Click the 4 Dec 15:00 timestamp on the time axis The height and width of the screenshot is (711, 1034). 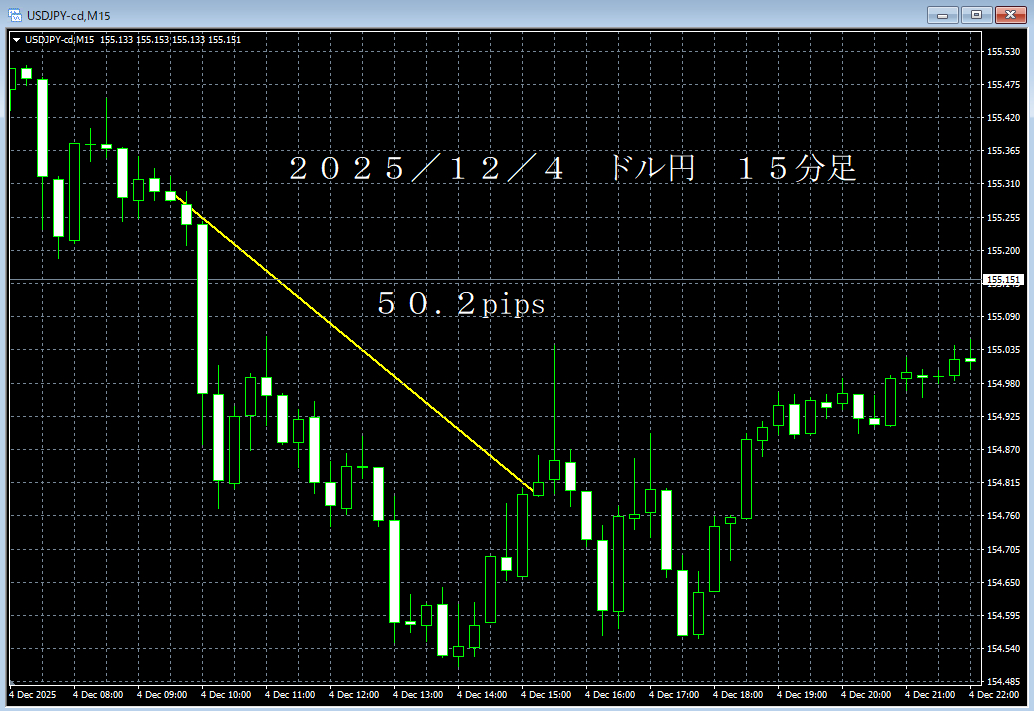(545, 694)
